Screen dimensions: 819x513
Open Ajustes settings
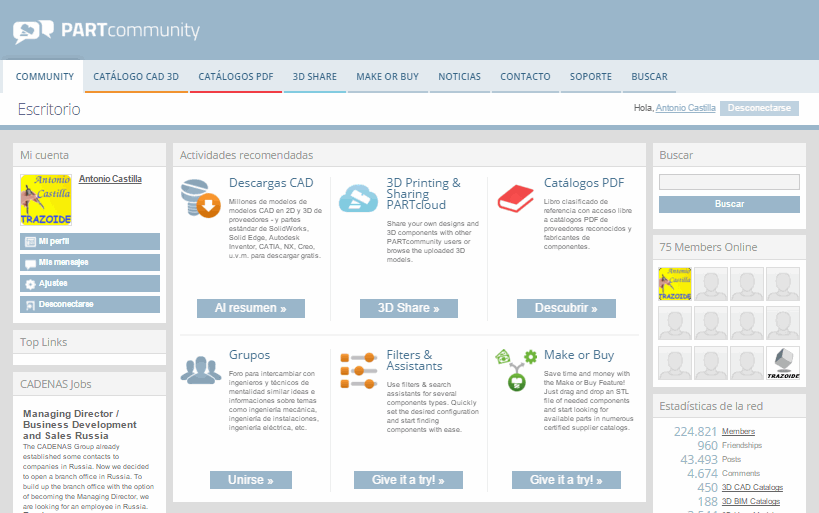(90, 283)
